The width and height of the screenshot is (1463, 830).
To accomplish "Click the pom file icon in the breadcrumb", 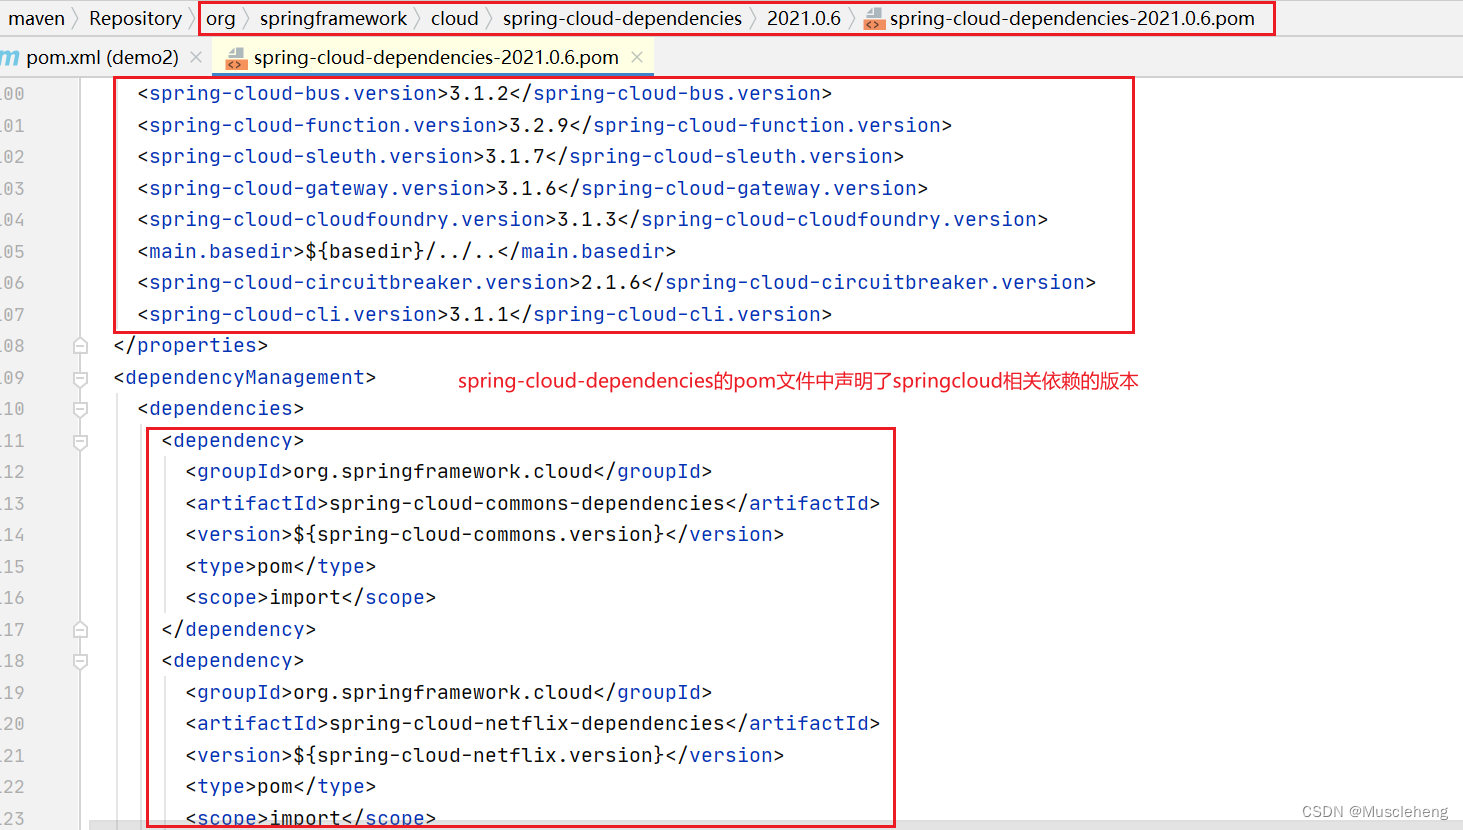I will [874, 19].
